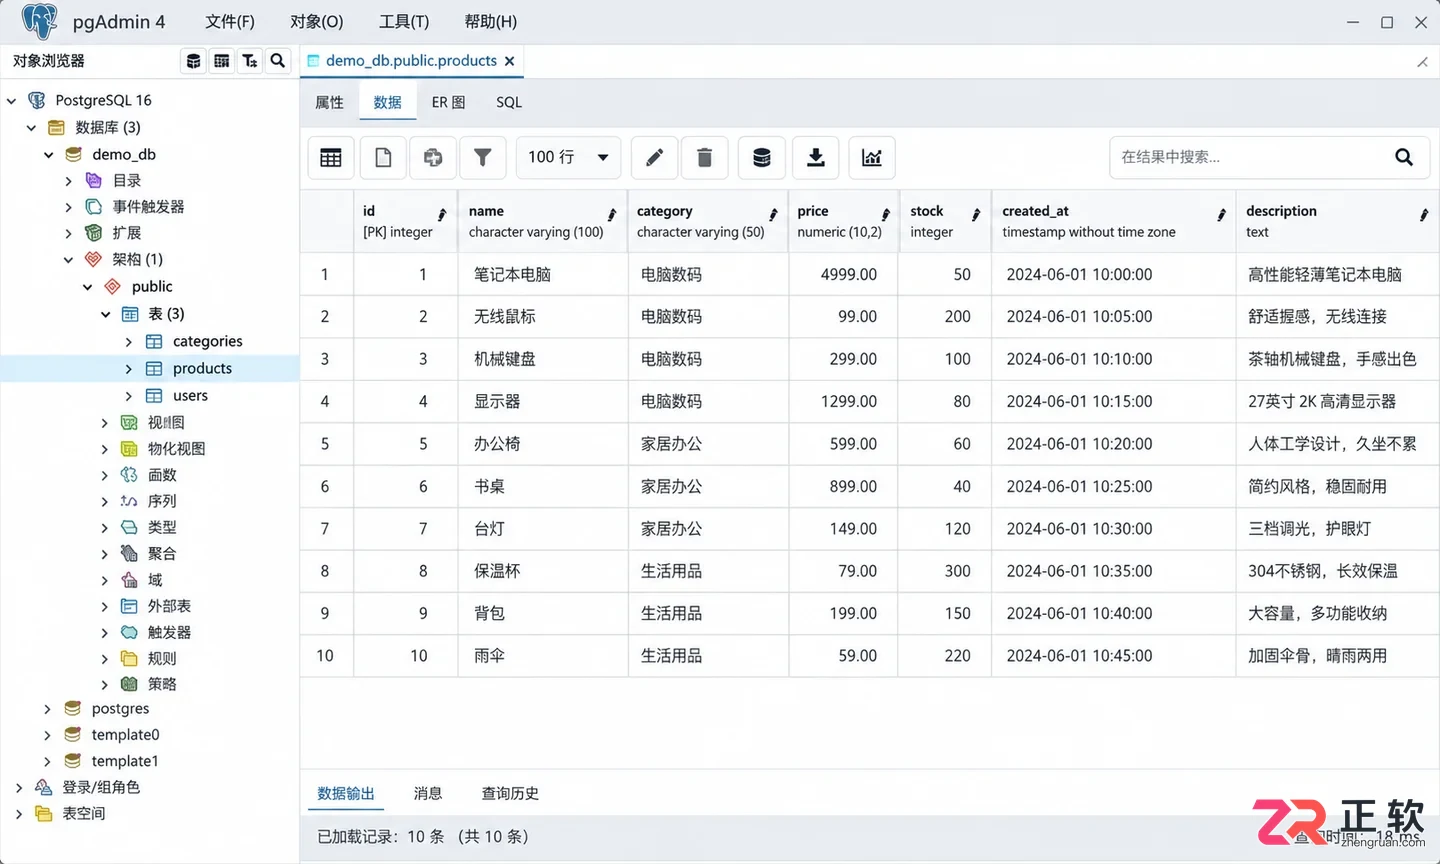Viewport: 1440px width, 864px height.
Task: Click the edit pencil on id column header
Action: 442,215
